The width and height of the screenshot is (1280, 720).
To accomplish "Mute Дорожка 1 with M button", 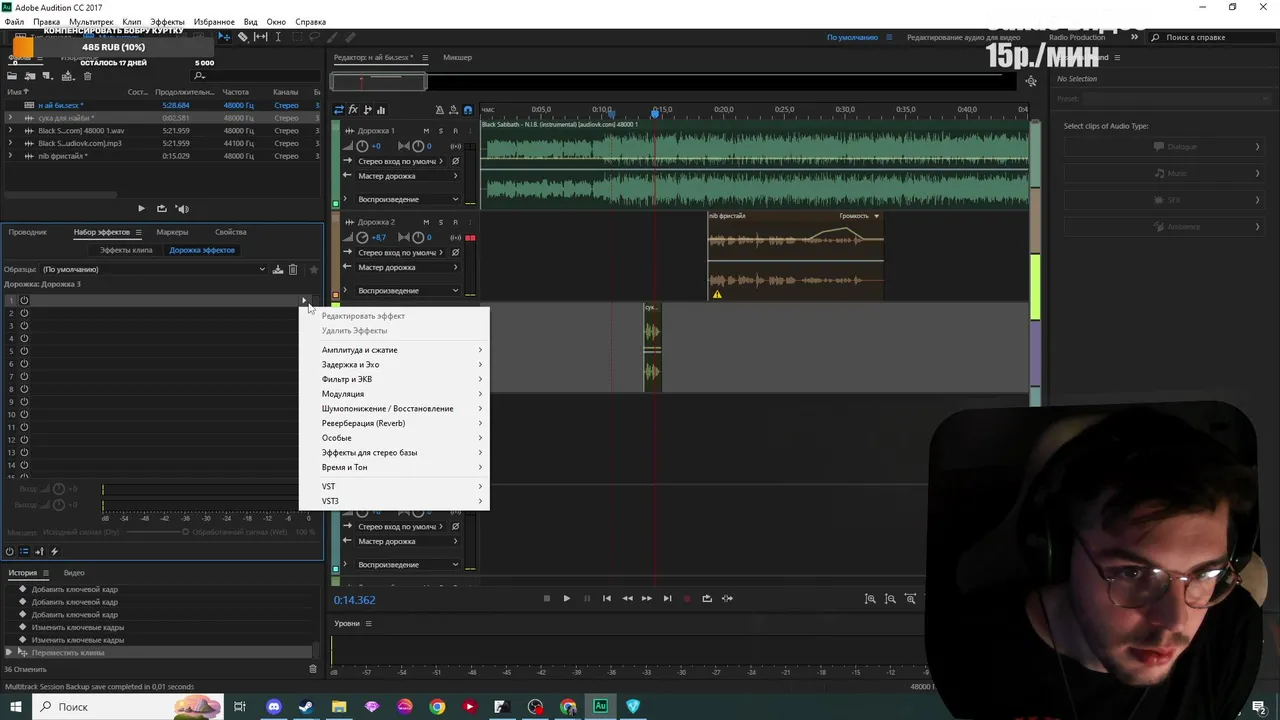I will pos(426,131).
